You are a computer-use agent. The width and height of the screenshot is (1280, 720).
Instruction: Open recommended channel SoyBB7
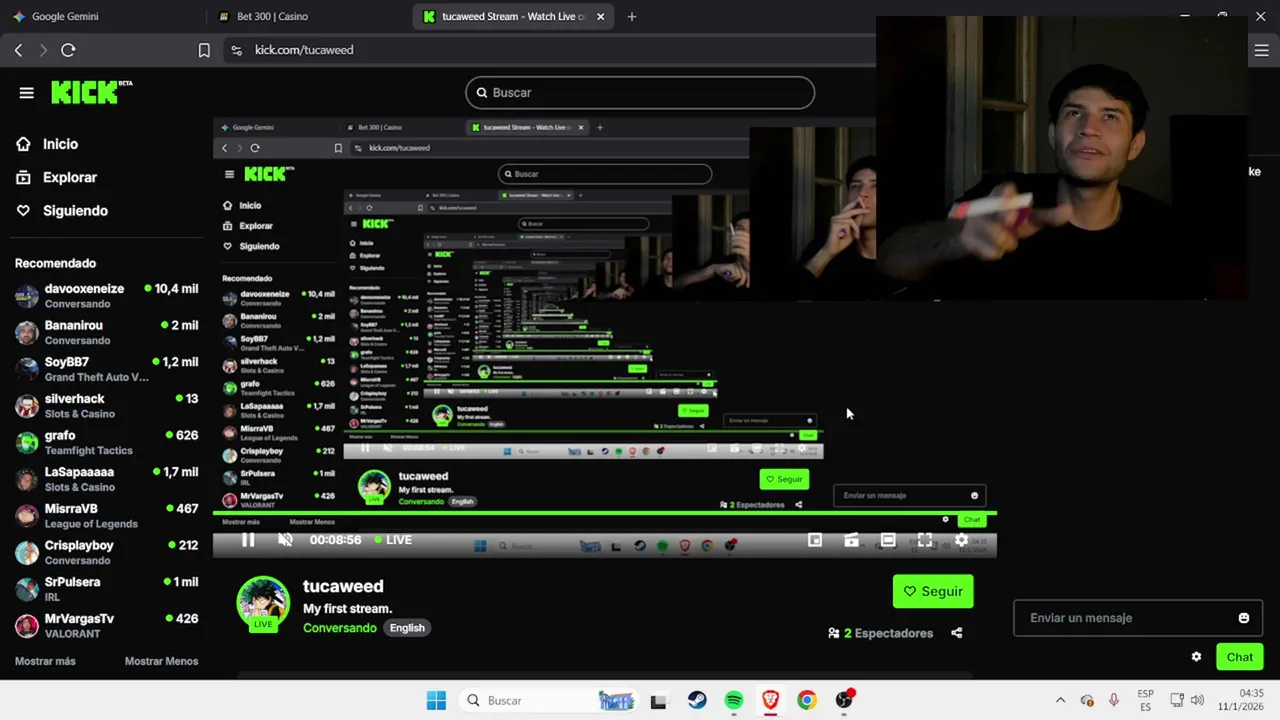pos(106,369)
